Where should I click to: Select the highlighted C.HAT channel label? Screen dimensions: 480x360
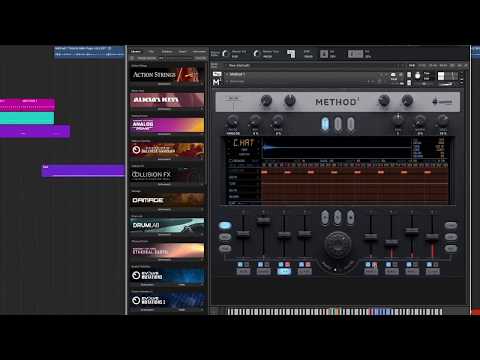pos(284,271)
